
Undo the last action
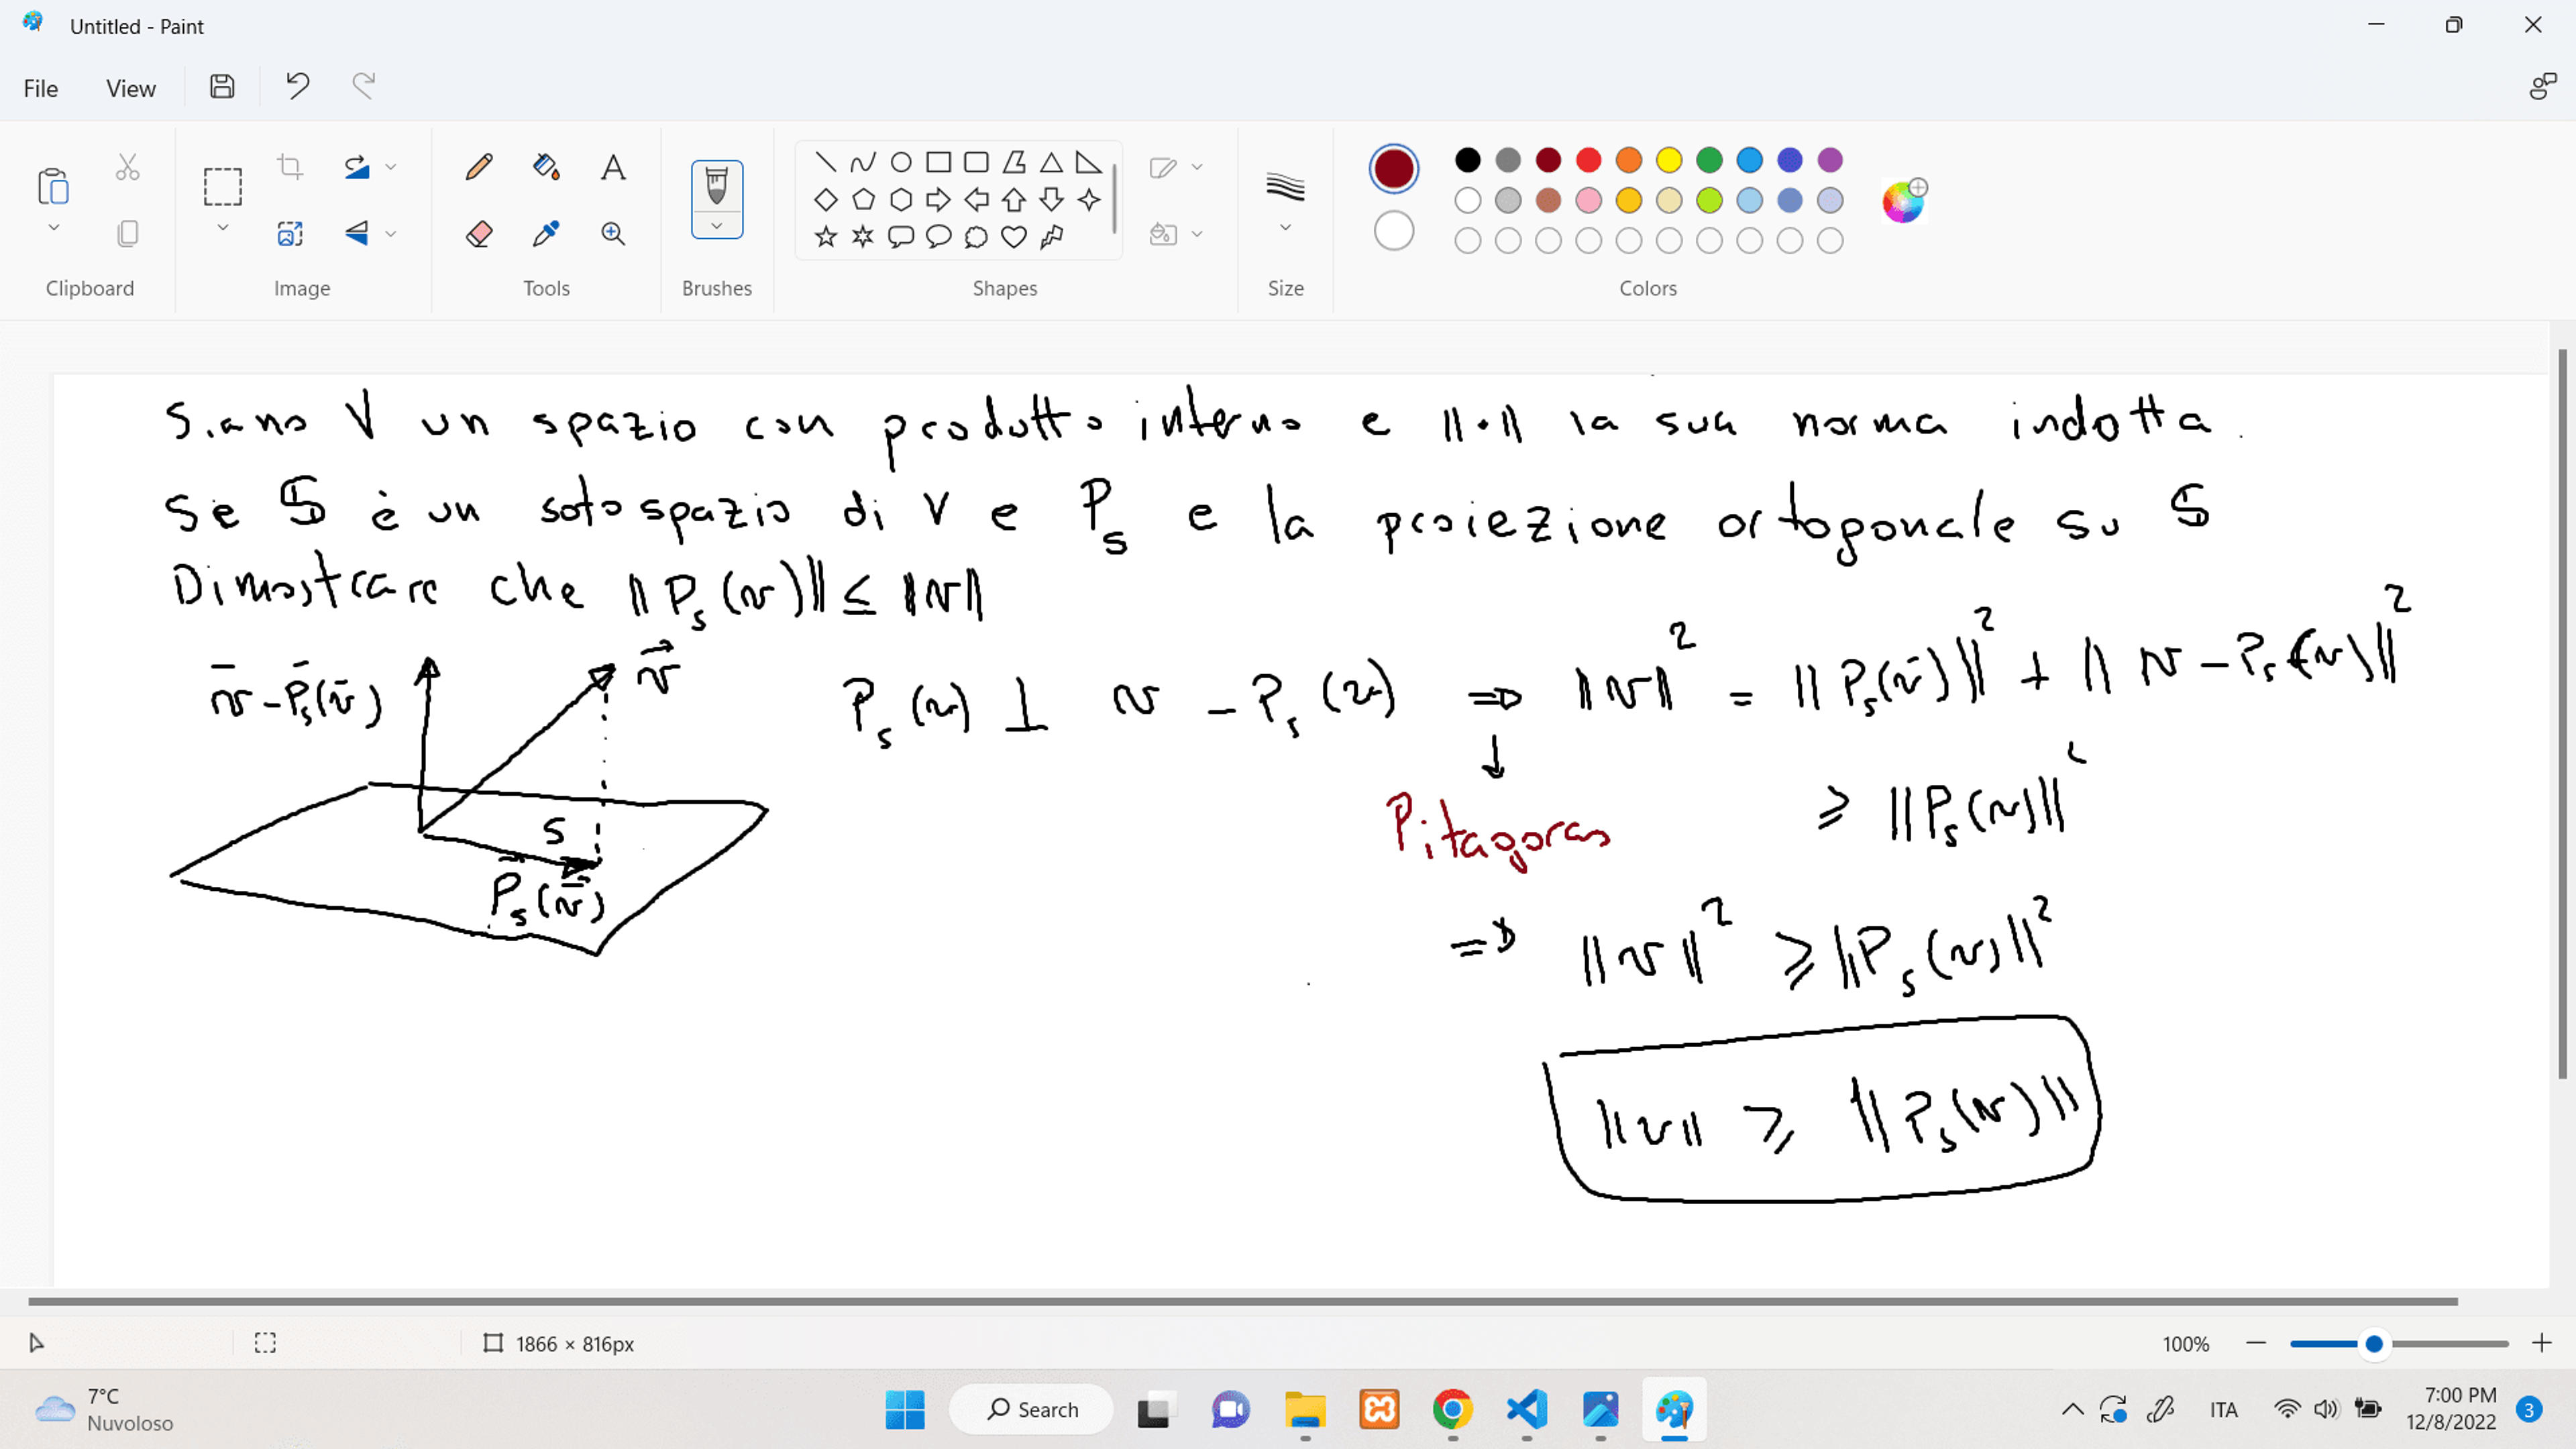click(297, 87)
